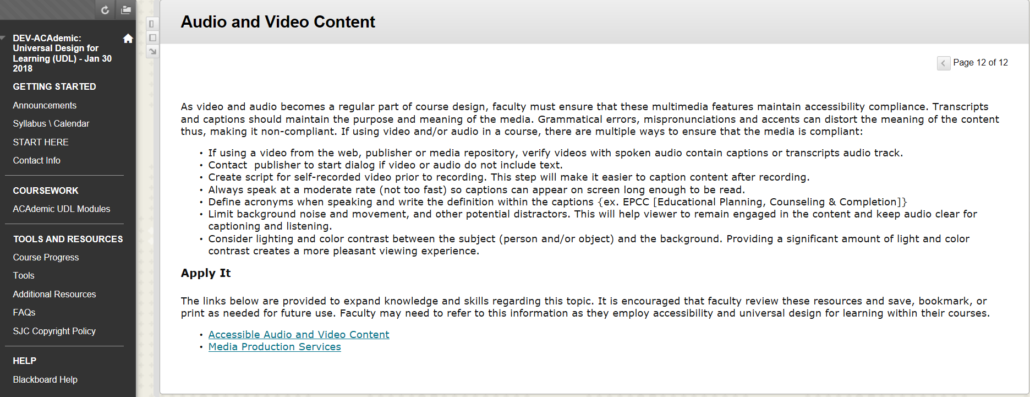
Task: Click the diagonal arrow icon beside title
Action: (152, 51)
